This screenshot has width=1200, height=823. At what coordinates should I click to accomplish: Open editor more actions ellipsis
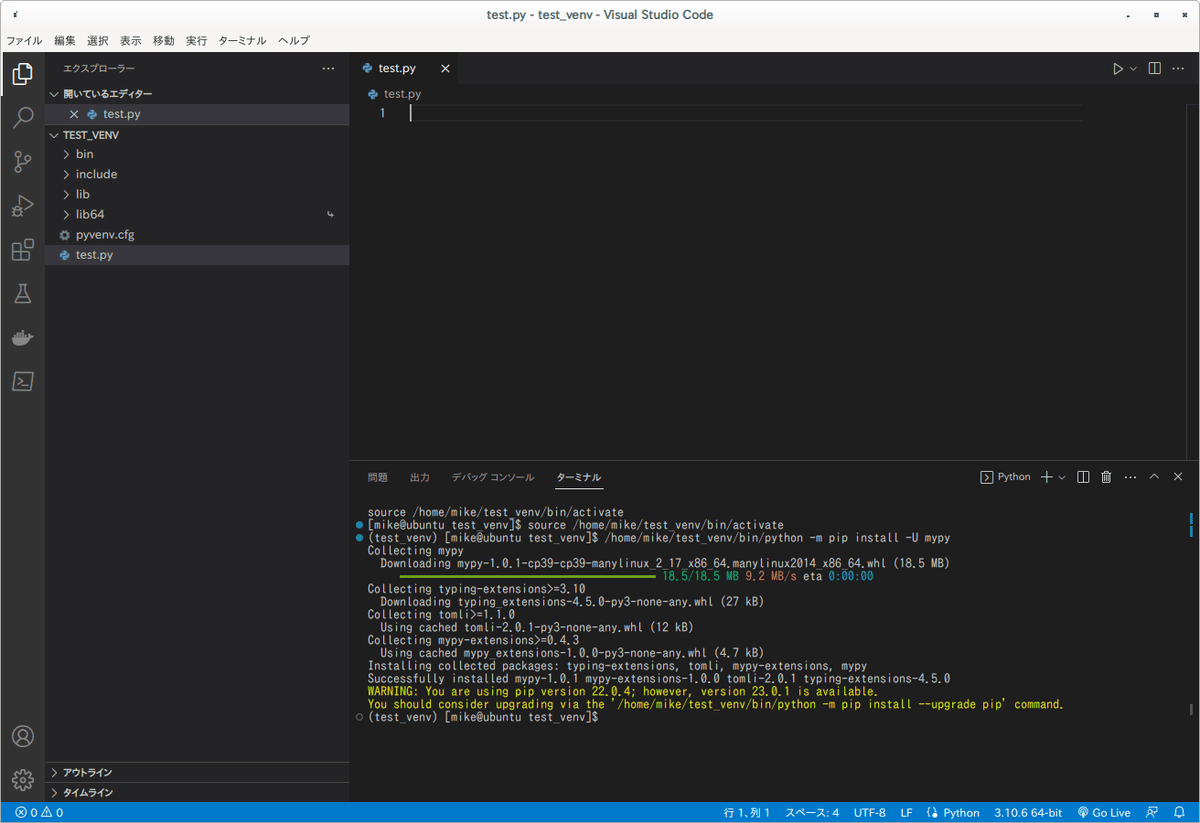pos(1178,69)
